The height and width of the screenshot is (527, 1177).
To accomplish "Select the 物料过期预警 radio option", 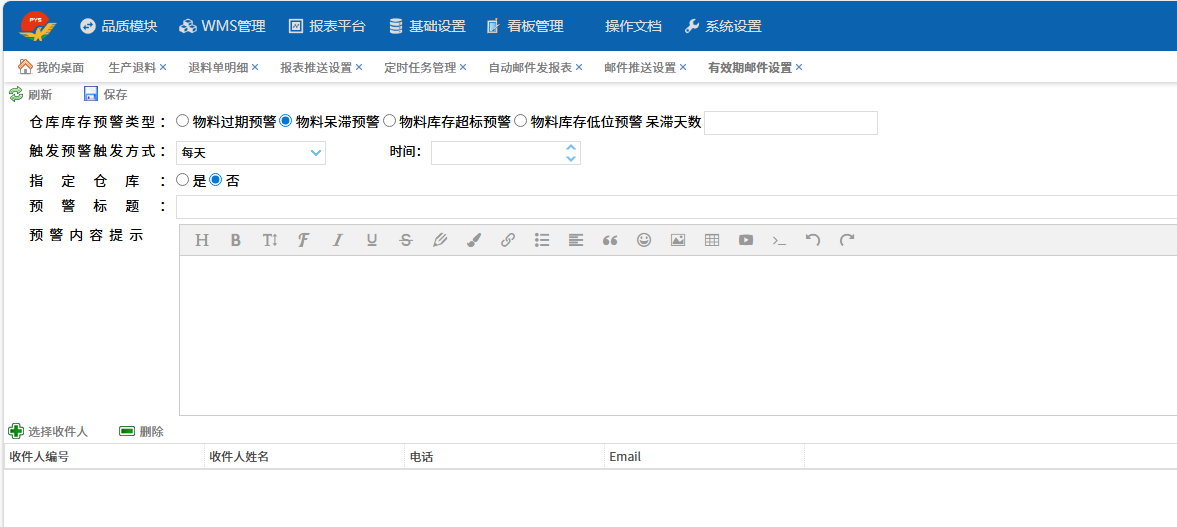I will pyautogui.click(x=182, y=121).
